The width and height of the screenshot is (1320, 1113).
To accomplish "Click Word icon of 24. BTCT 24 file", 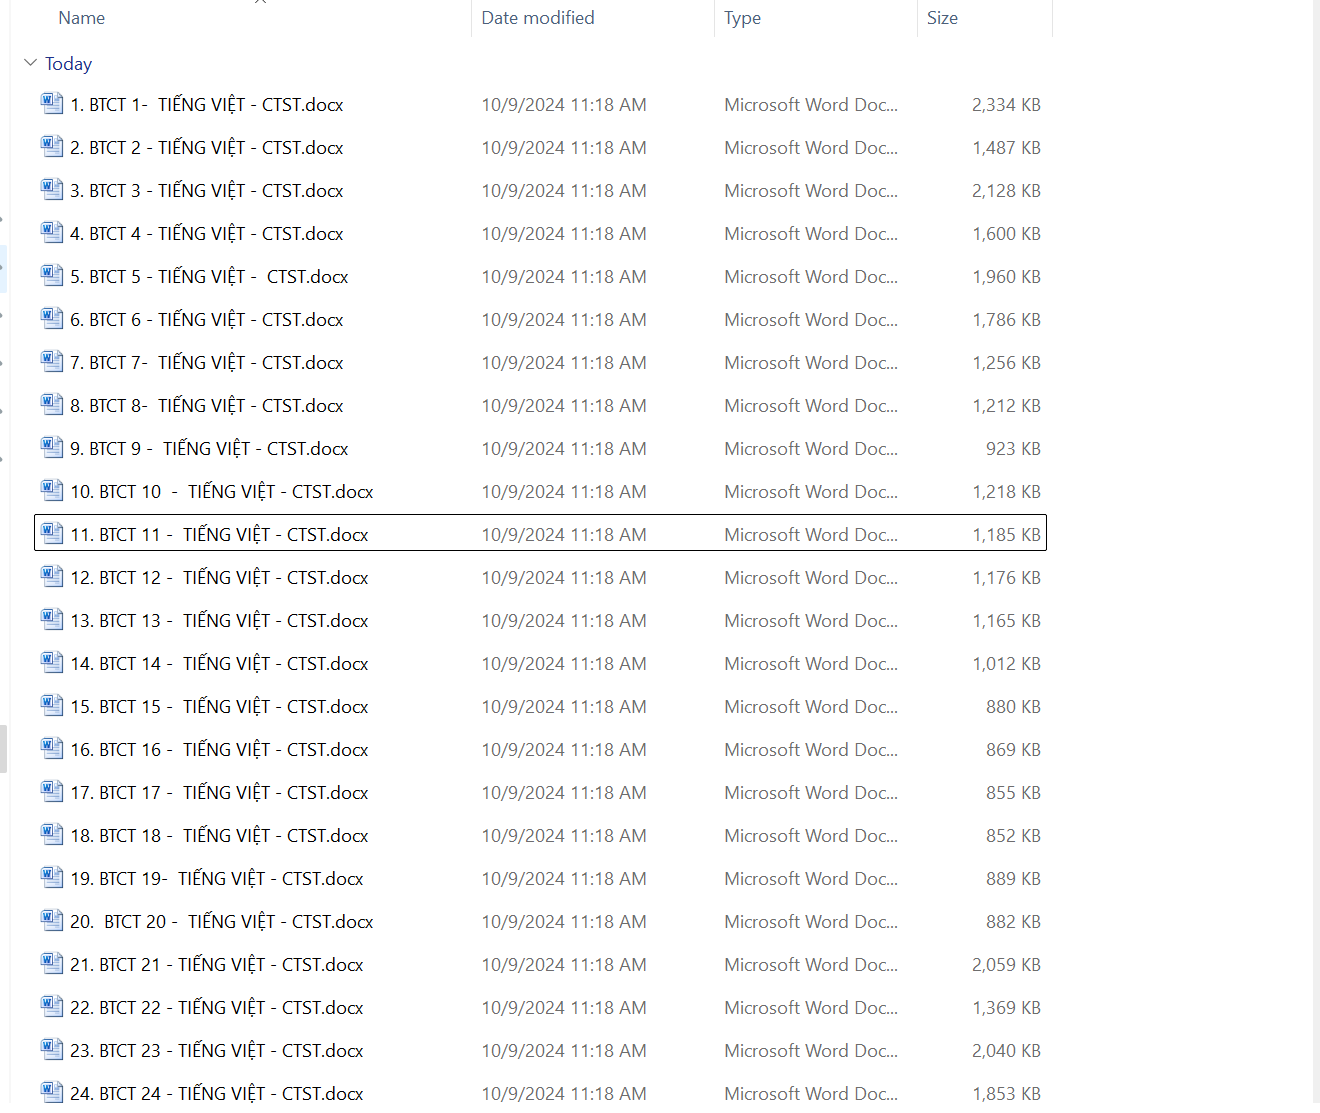I will pyautogui.click(x=52, y=1092).
